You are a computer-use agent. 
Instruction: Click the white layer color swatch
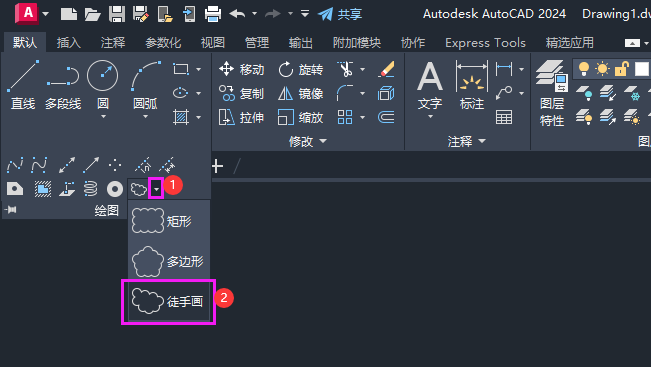[641, 69]
